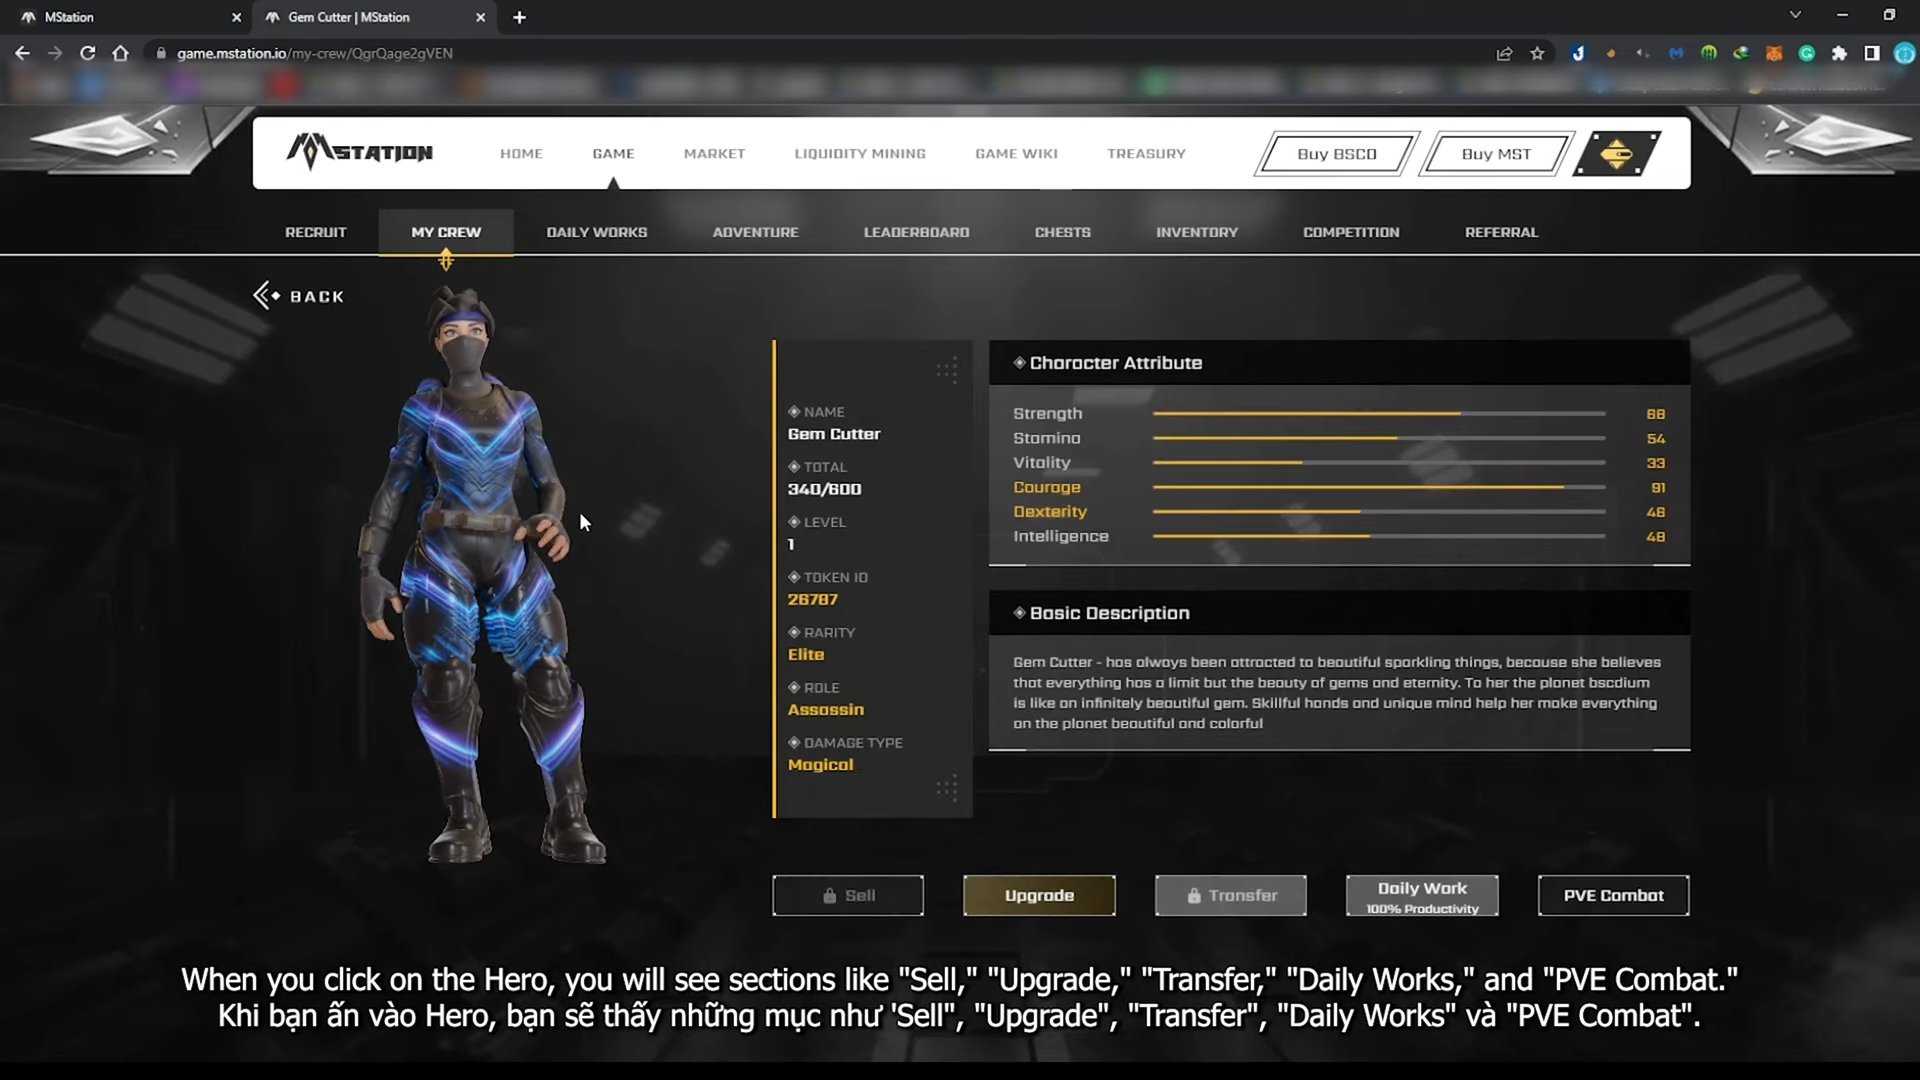The width and height of the screenshot is (1920, 1080).
Task: Open the GAME WIKI page
Action: click(1016, 153)
